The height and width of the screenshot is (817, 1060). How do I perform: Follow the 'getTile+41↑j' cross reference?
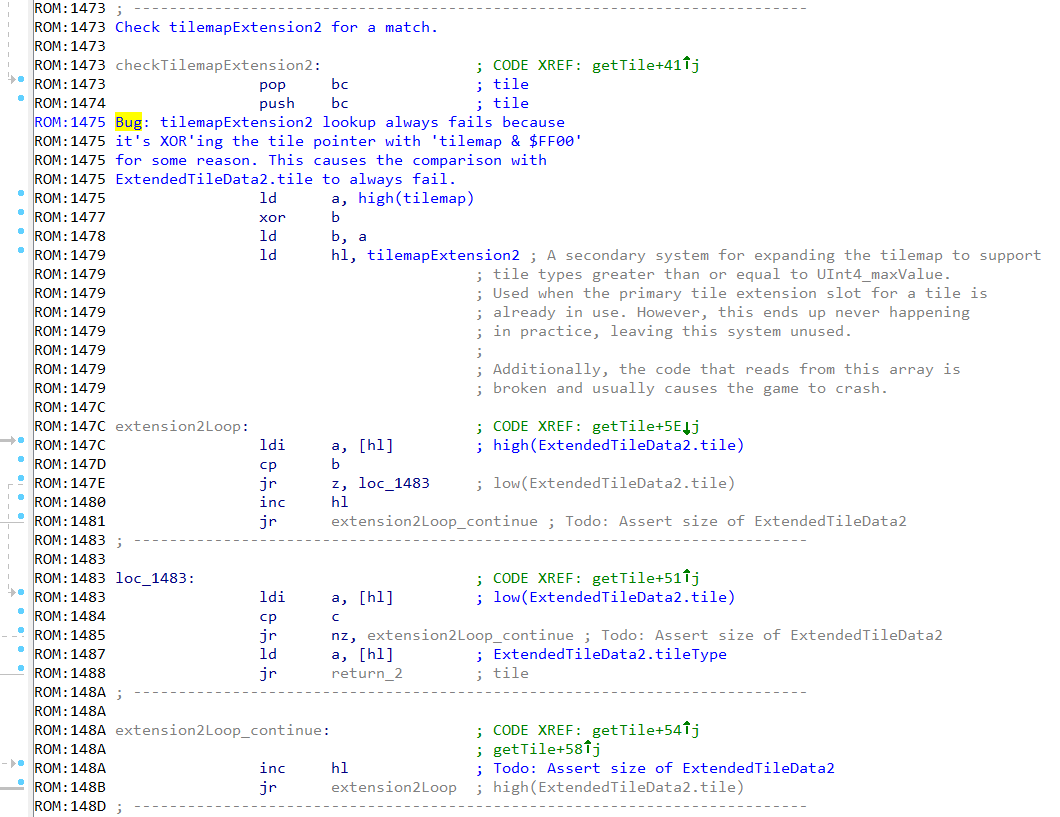point(646,65)
